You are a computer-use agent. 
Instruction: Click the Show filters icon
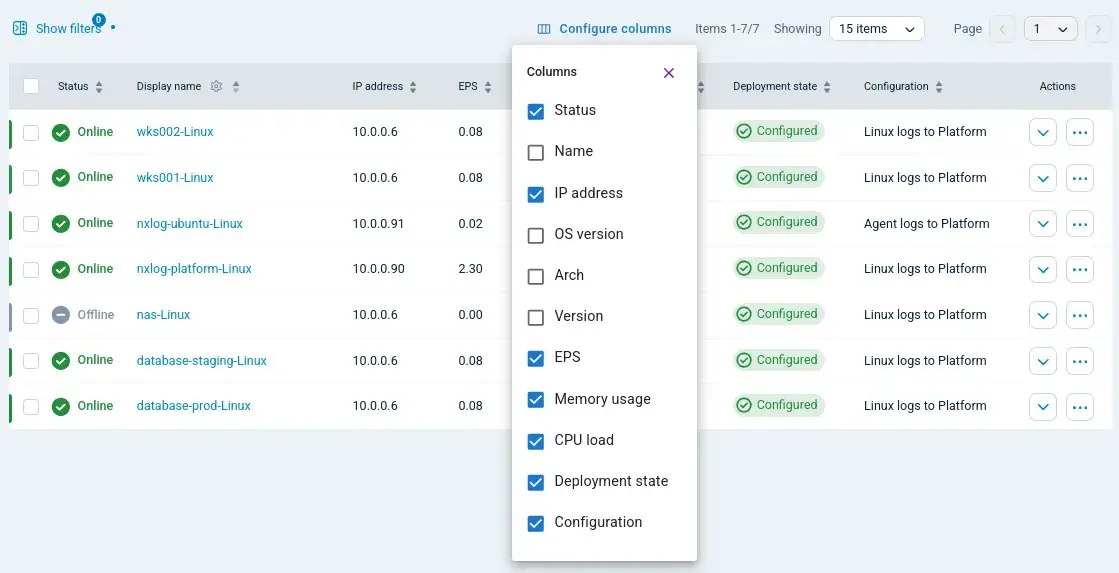pyautogui.click(x=20, y=29)
